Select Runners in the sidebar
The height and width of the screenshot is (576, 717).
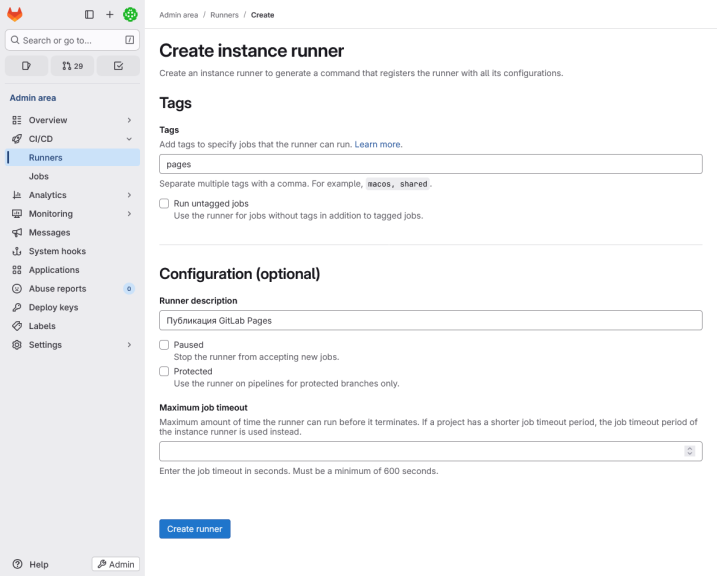tap(72, 158)
